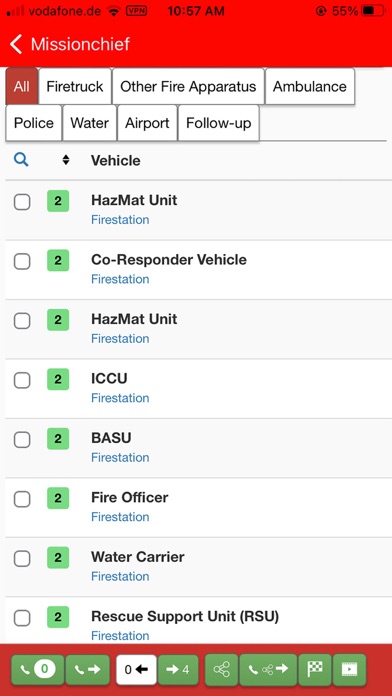Go to next mission with right arrow 4
This screenshot has height=696, width=392.
178,669
